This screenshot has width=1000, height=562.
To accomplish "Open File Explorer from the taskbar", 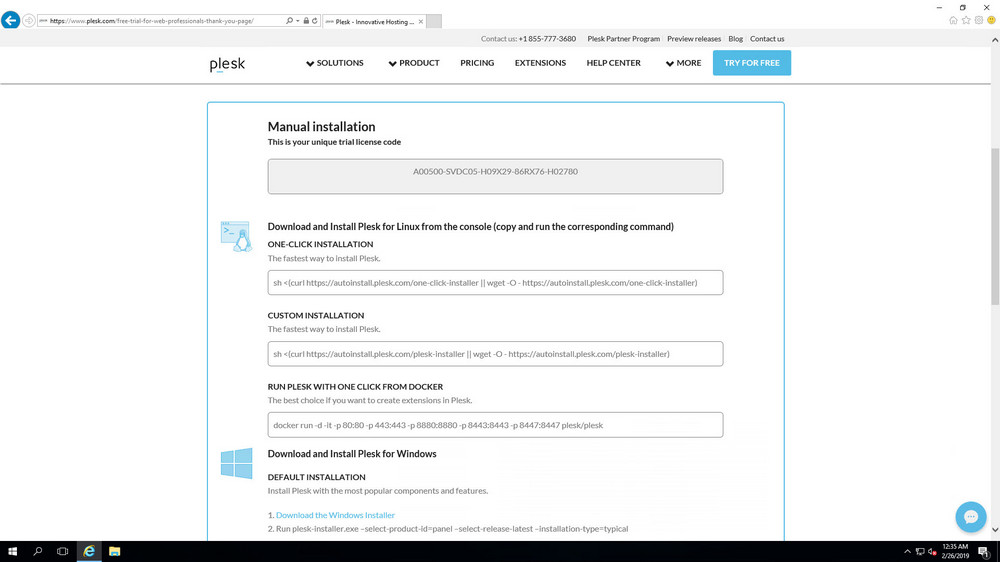I will [114, 551].
